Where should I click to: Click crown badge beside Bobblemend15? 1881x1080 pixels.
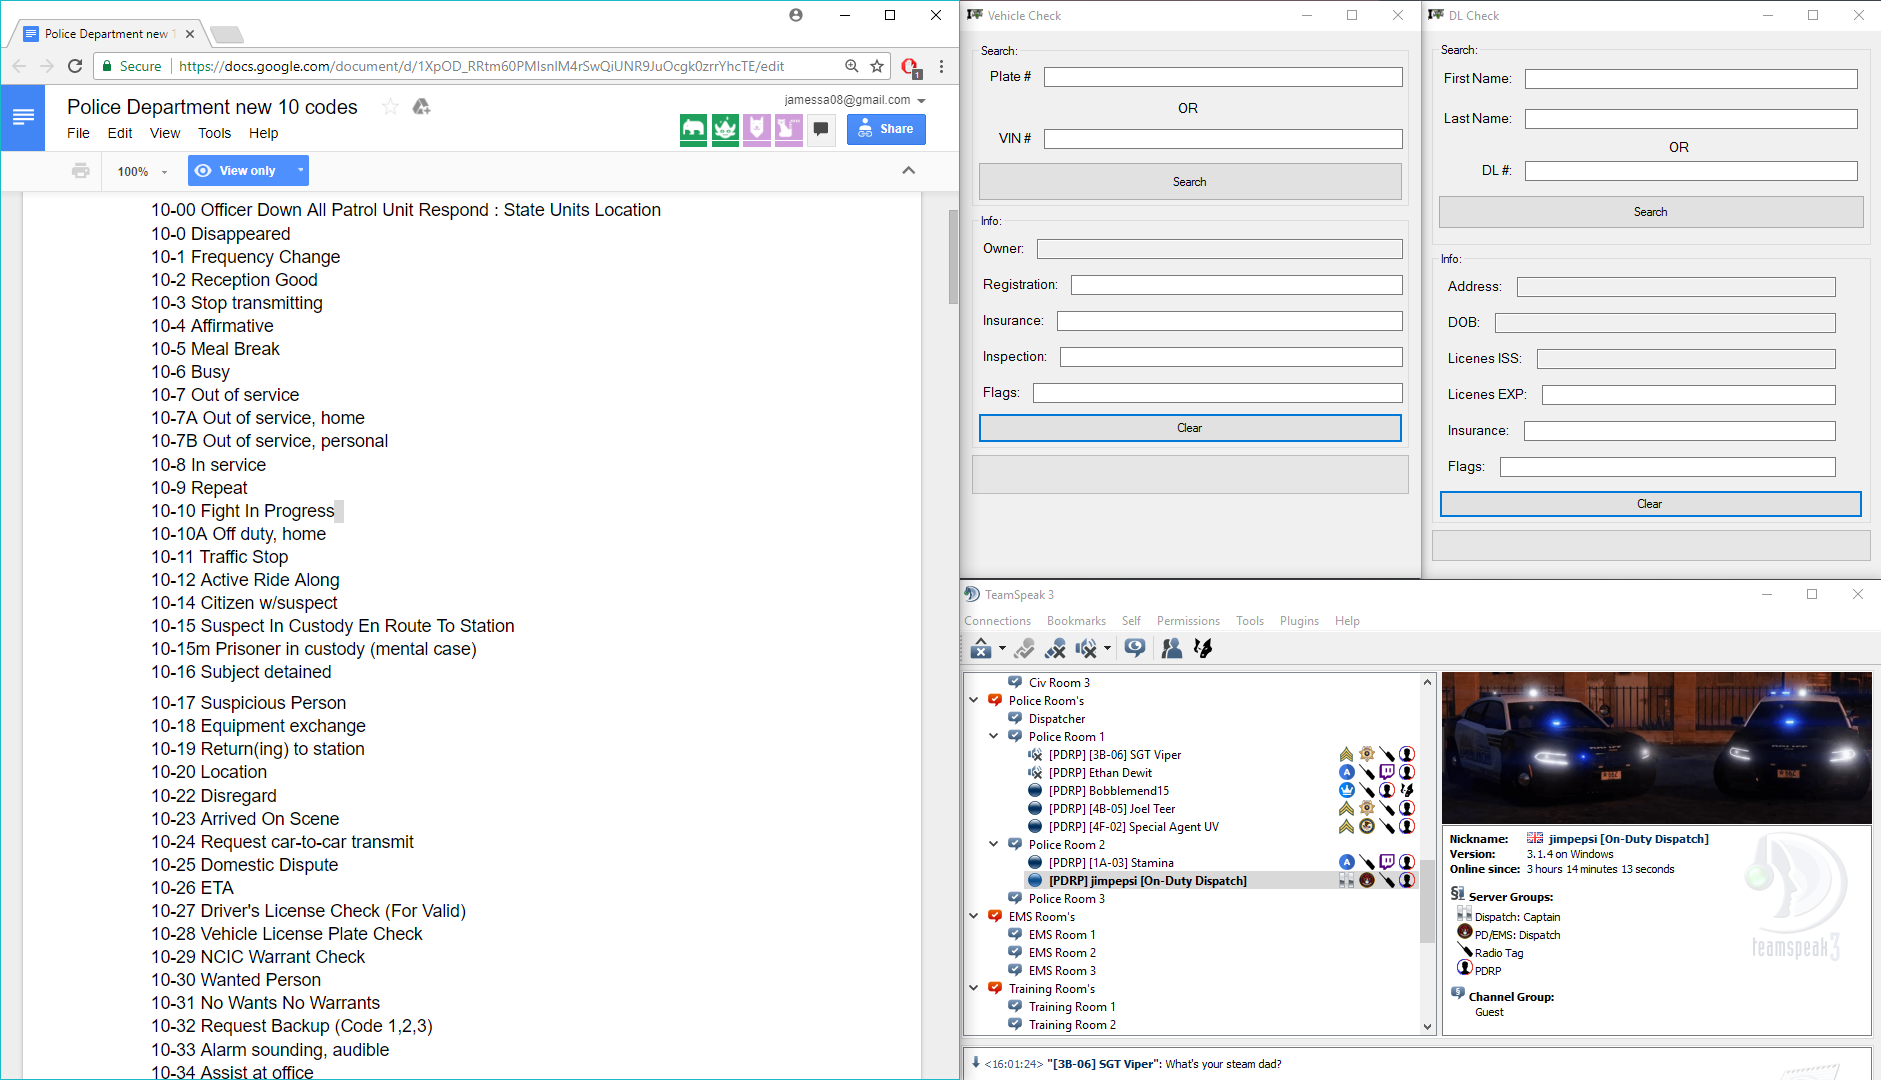tap(1346, 790)
